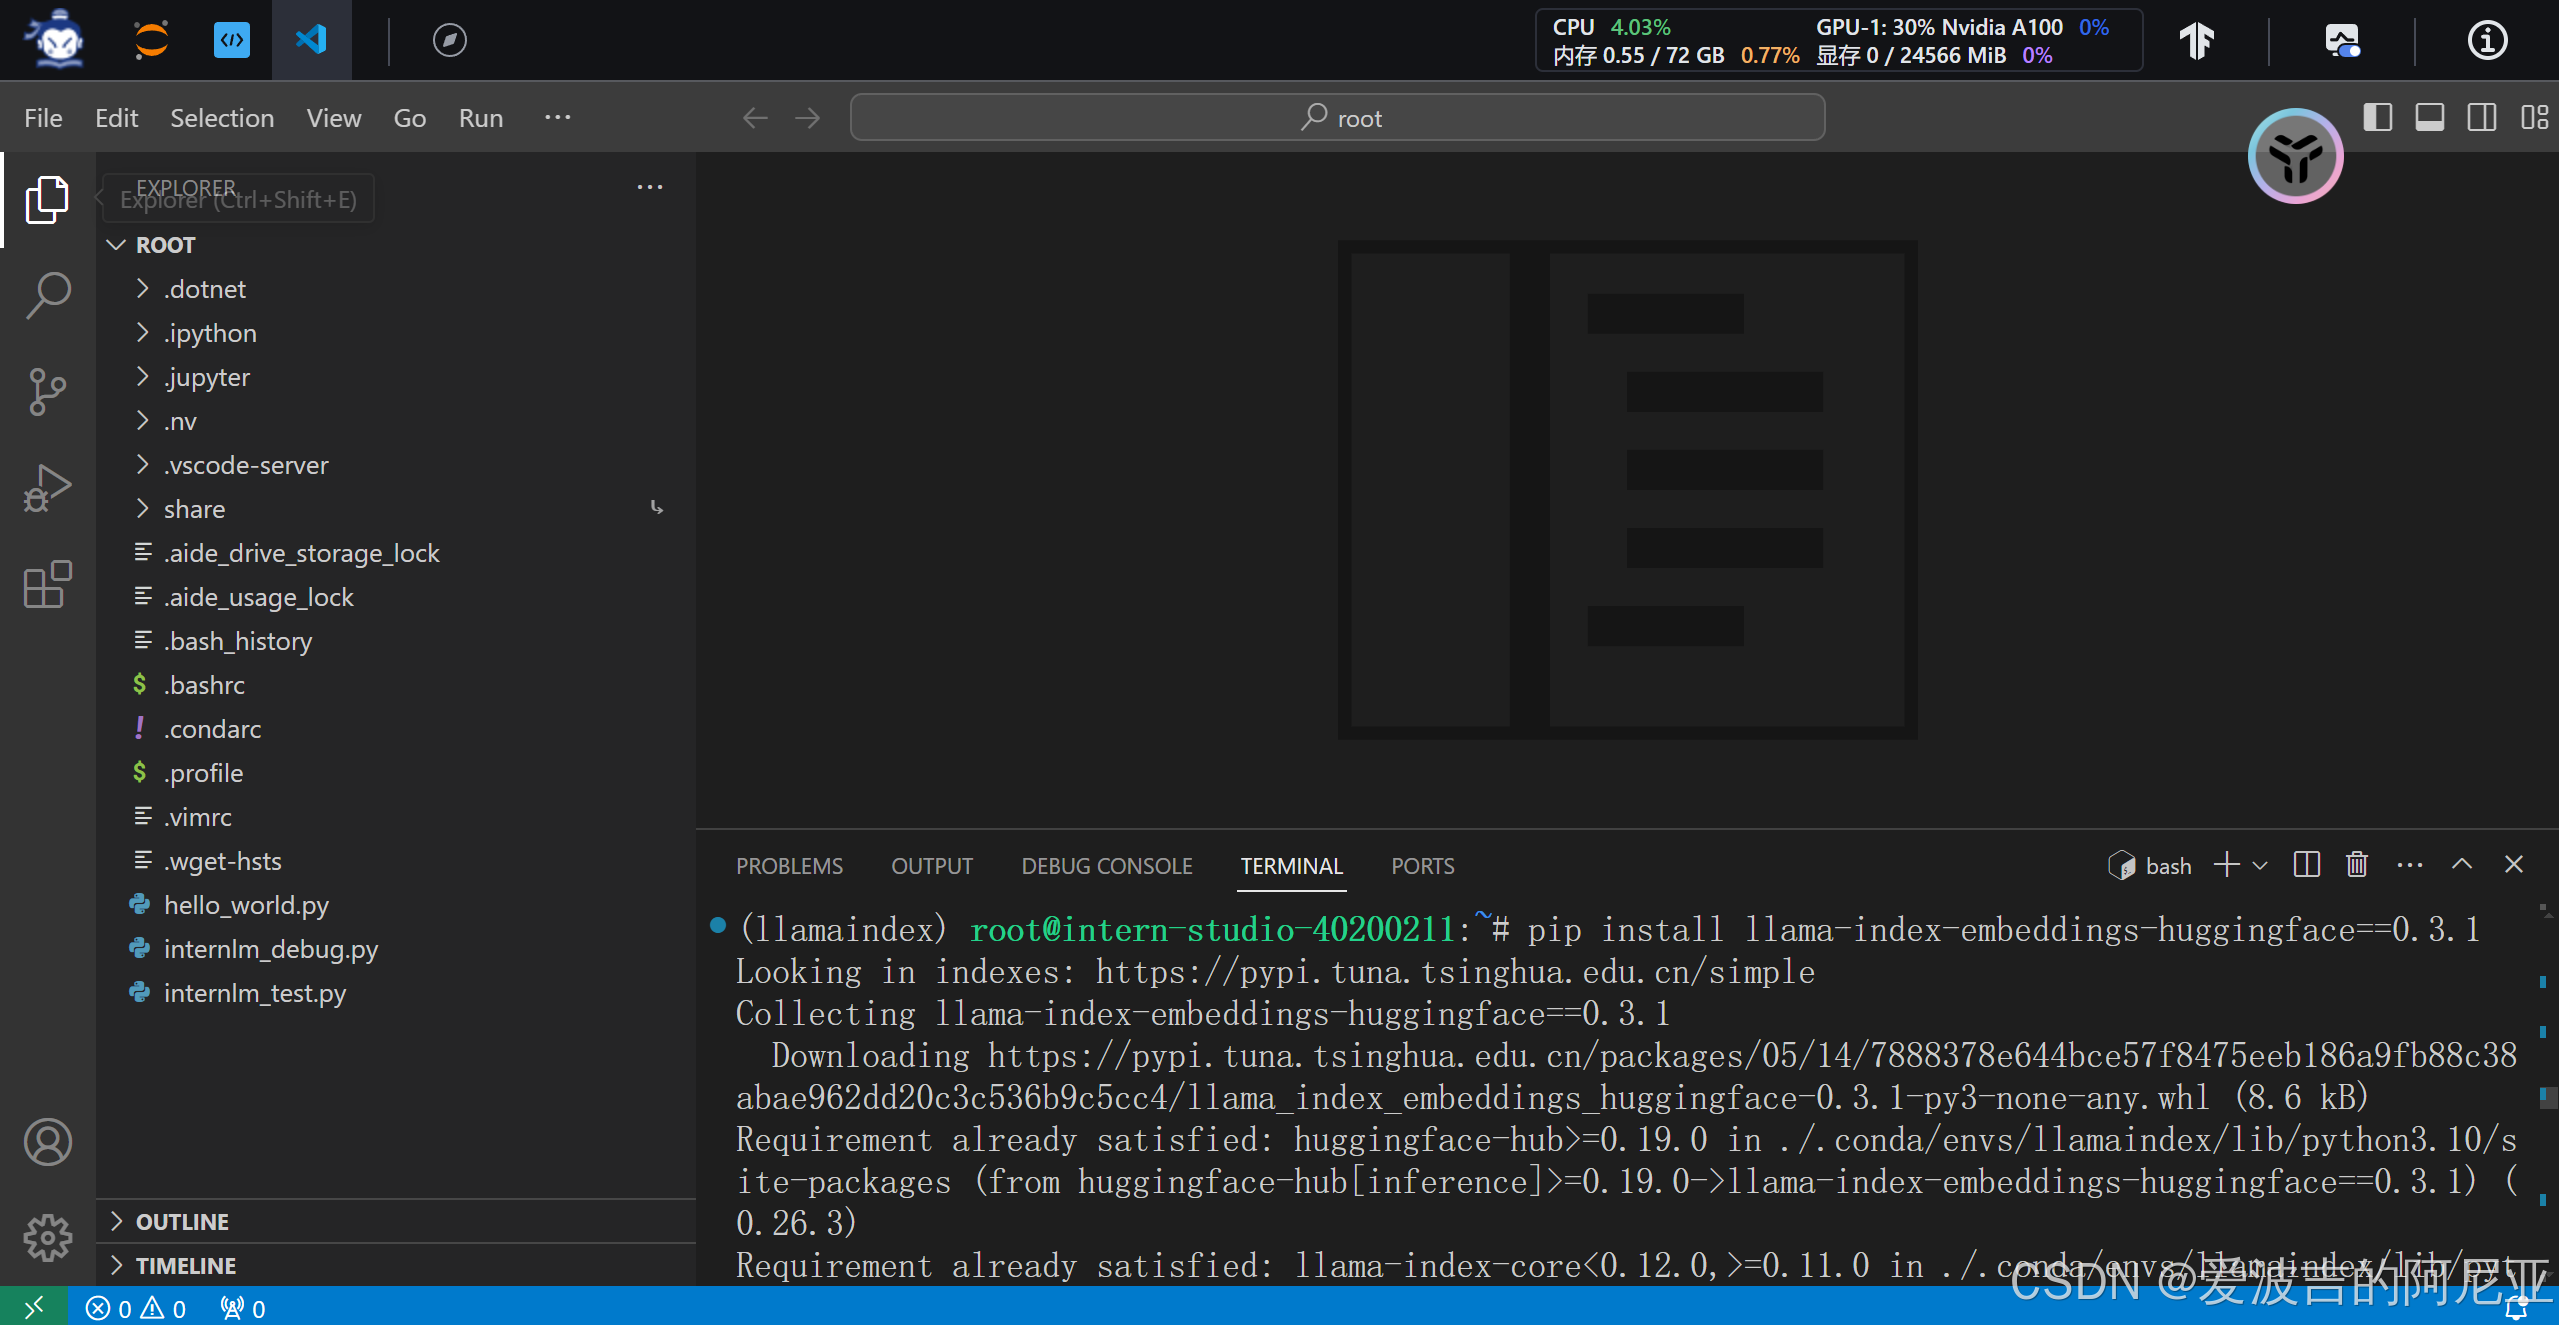Click the JupyterLab icon in top bar
The height and width of the screenshot is (1325, 2559).
(151, 40)
